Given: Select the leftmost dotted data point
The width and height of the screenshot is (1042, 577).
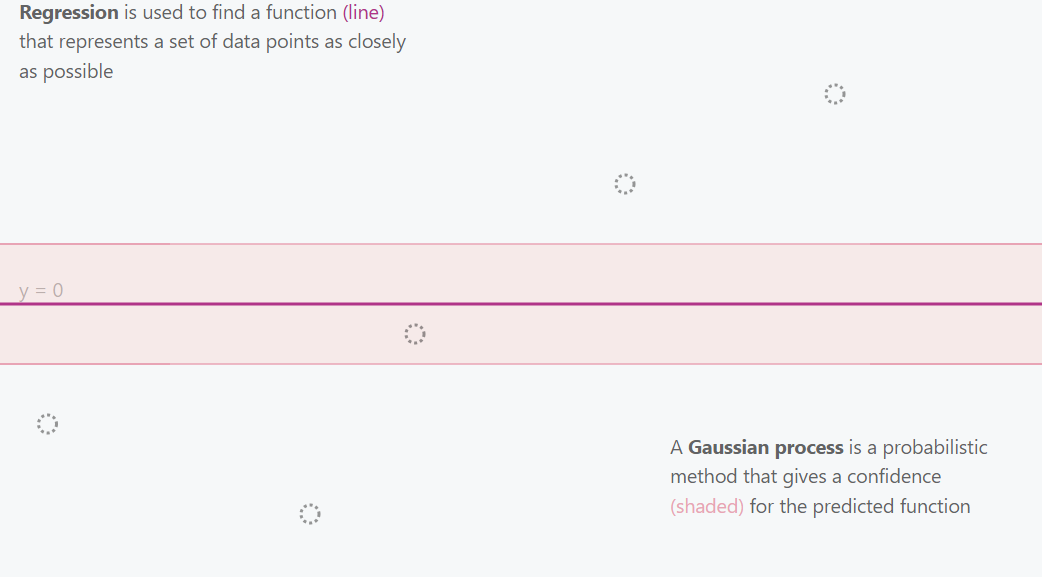Looking at the screenshot, I should (47, 424).
